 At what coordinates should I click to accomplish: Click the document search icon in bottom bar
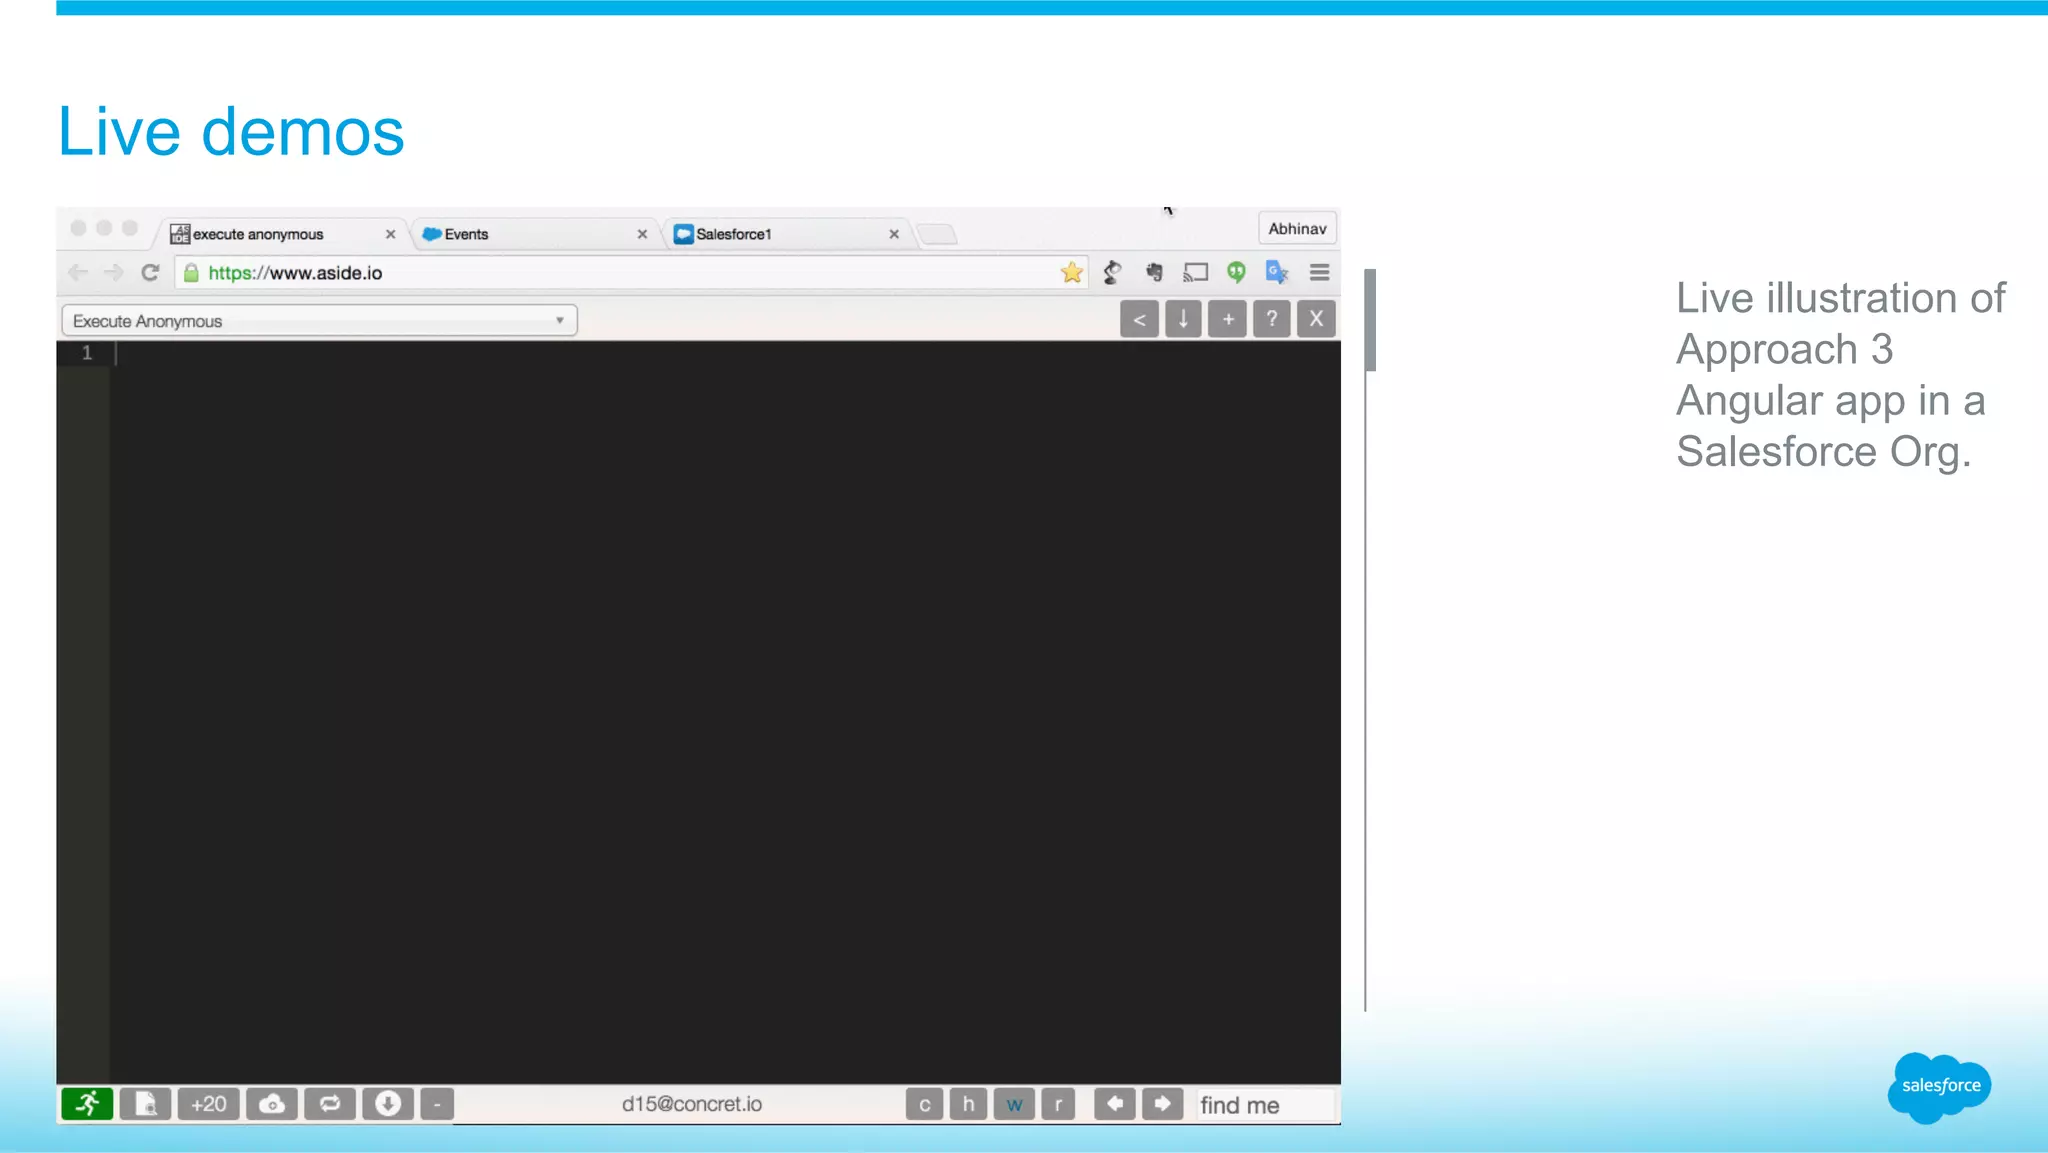[146, 1104]
